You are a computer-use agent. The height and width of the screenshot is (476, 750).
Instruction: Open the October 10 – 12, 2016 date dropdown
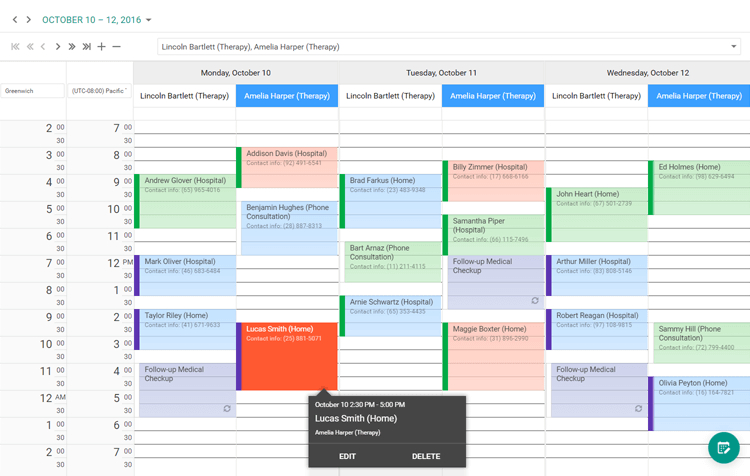coord(97,20)
